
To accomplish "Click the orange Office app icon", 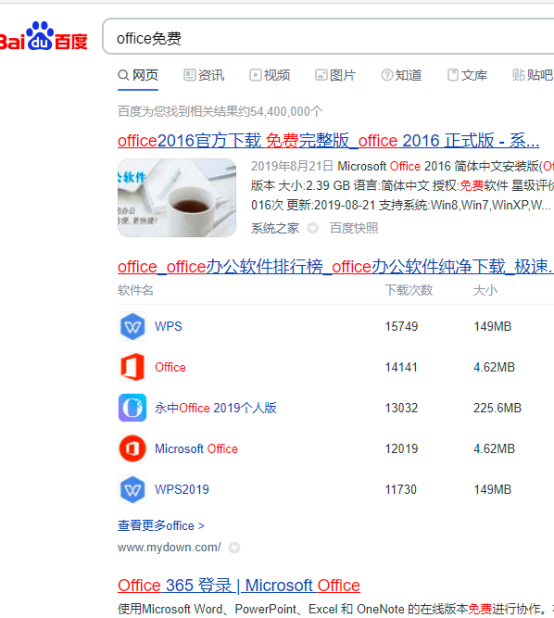I will [132, 367].
